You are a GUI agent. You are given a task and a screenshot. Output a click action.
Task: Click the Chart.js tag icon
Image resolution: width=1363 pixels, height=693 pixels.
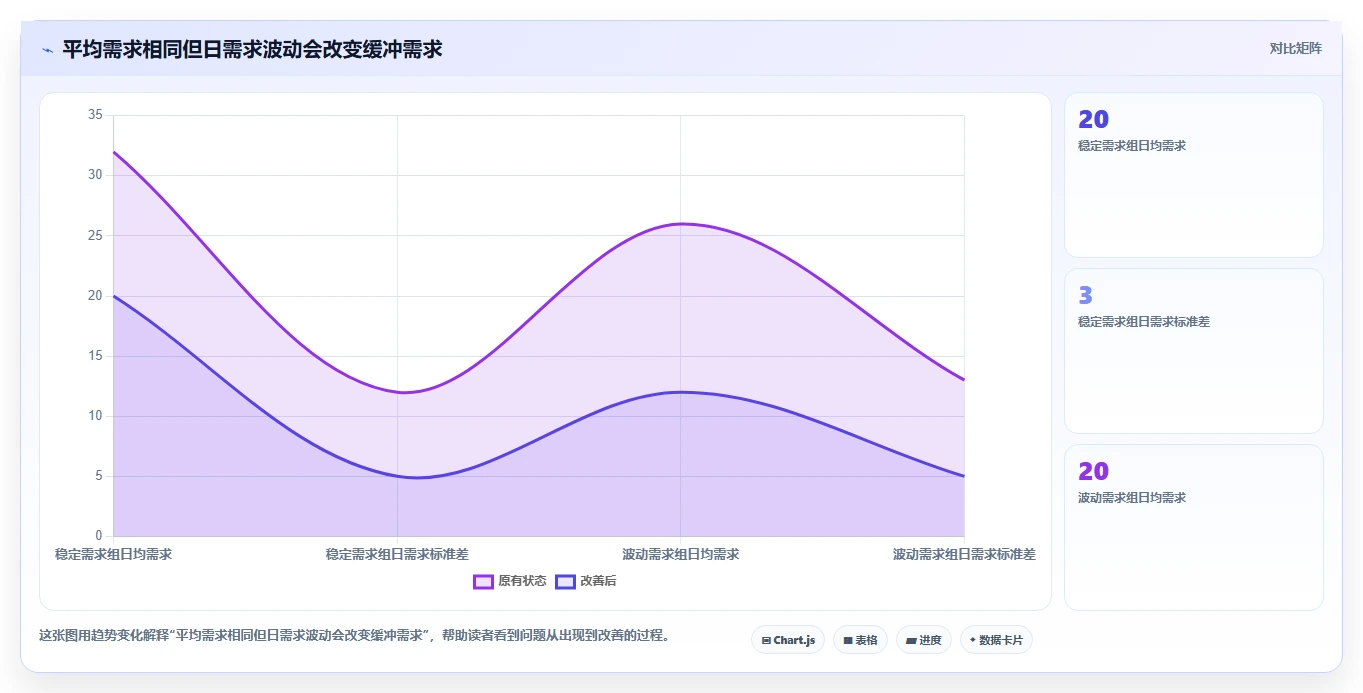[x=766, y=640]
